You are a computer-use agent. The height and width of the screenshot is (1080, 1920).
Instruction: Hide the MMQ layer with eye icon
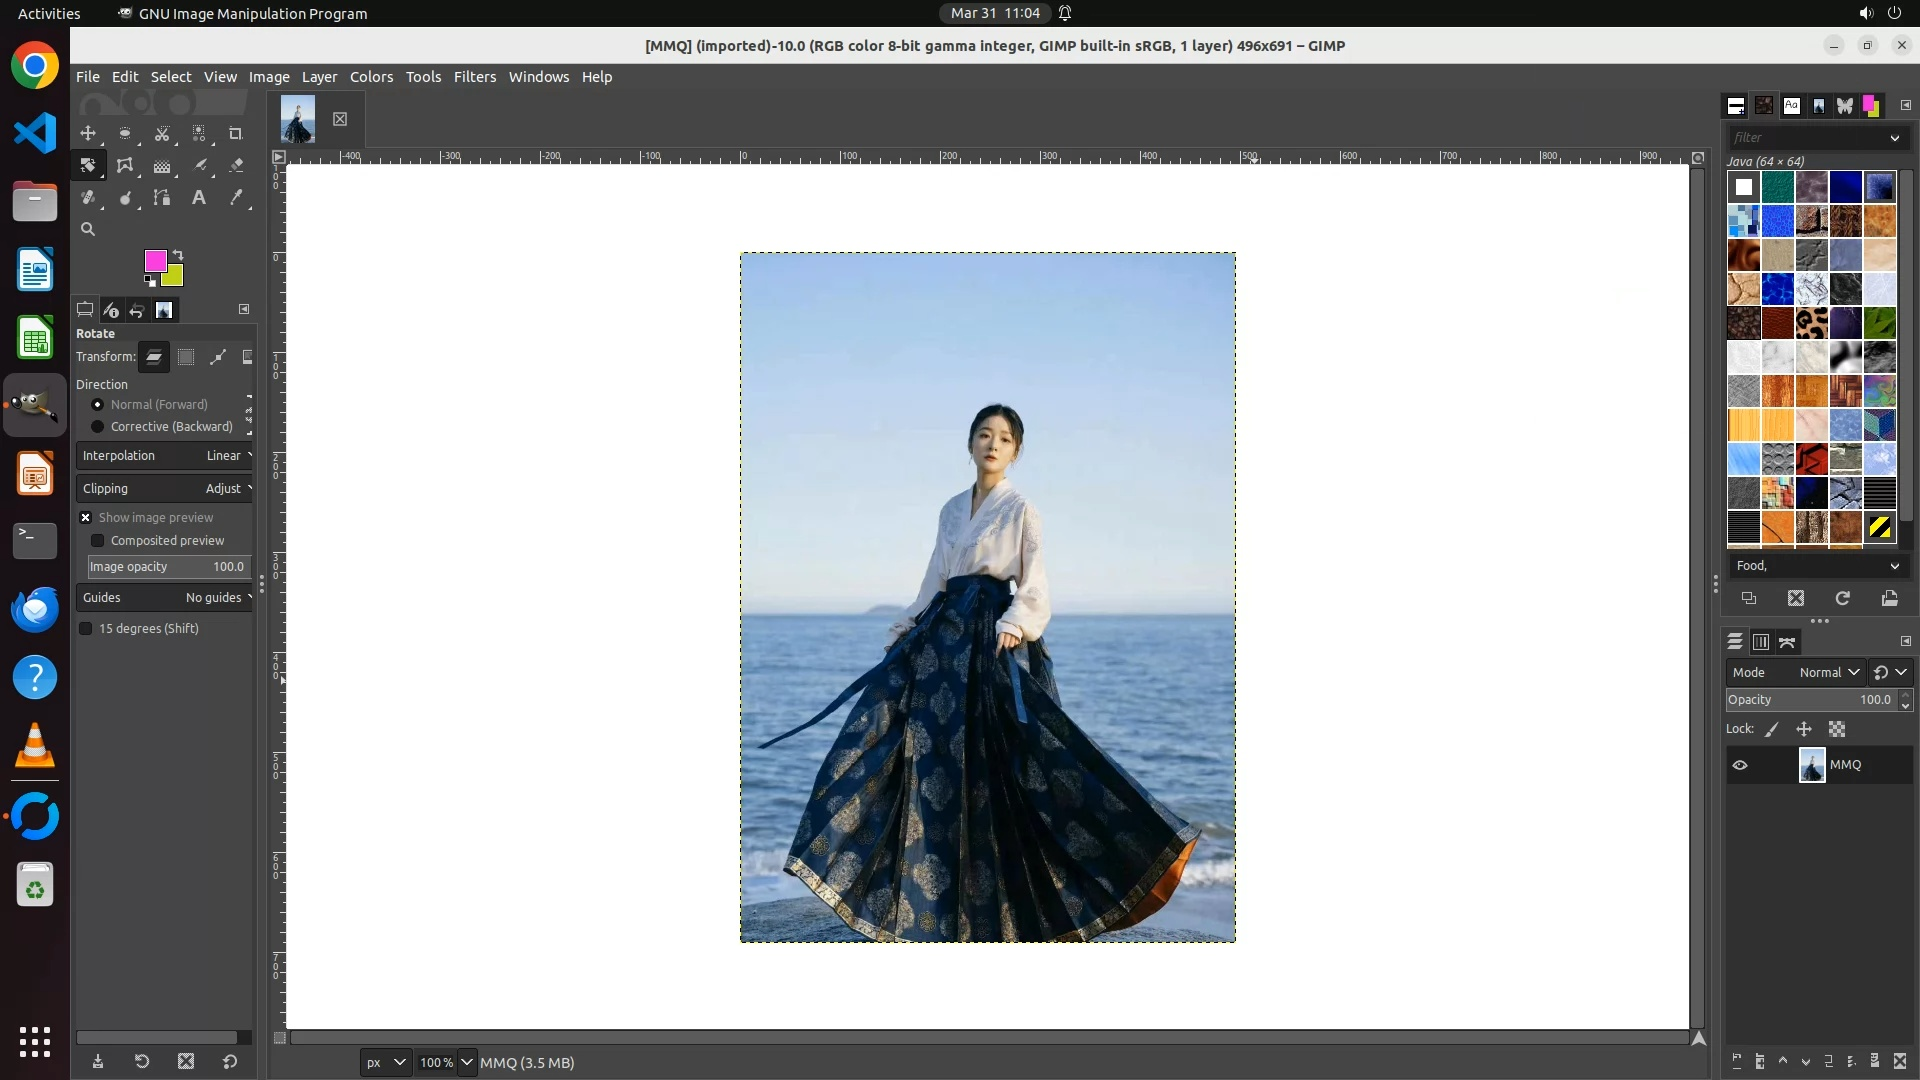point(1740,765)
